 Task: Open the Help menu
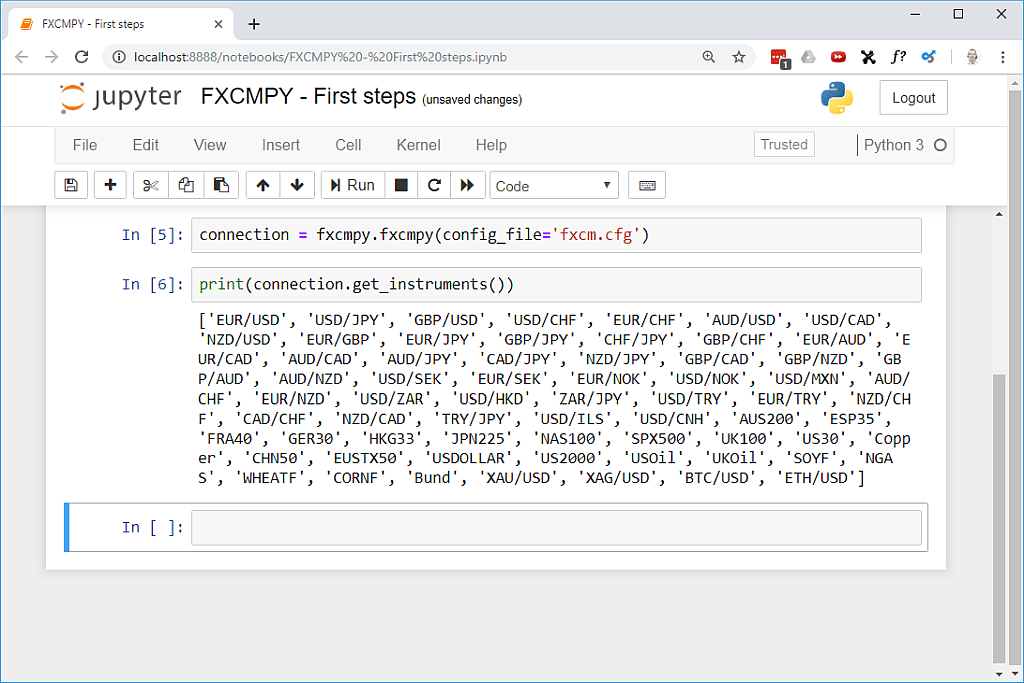tap(491, 145)
